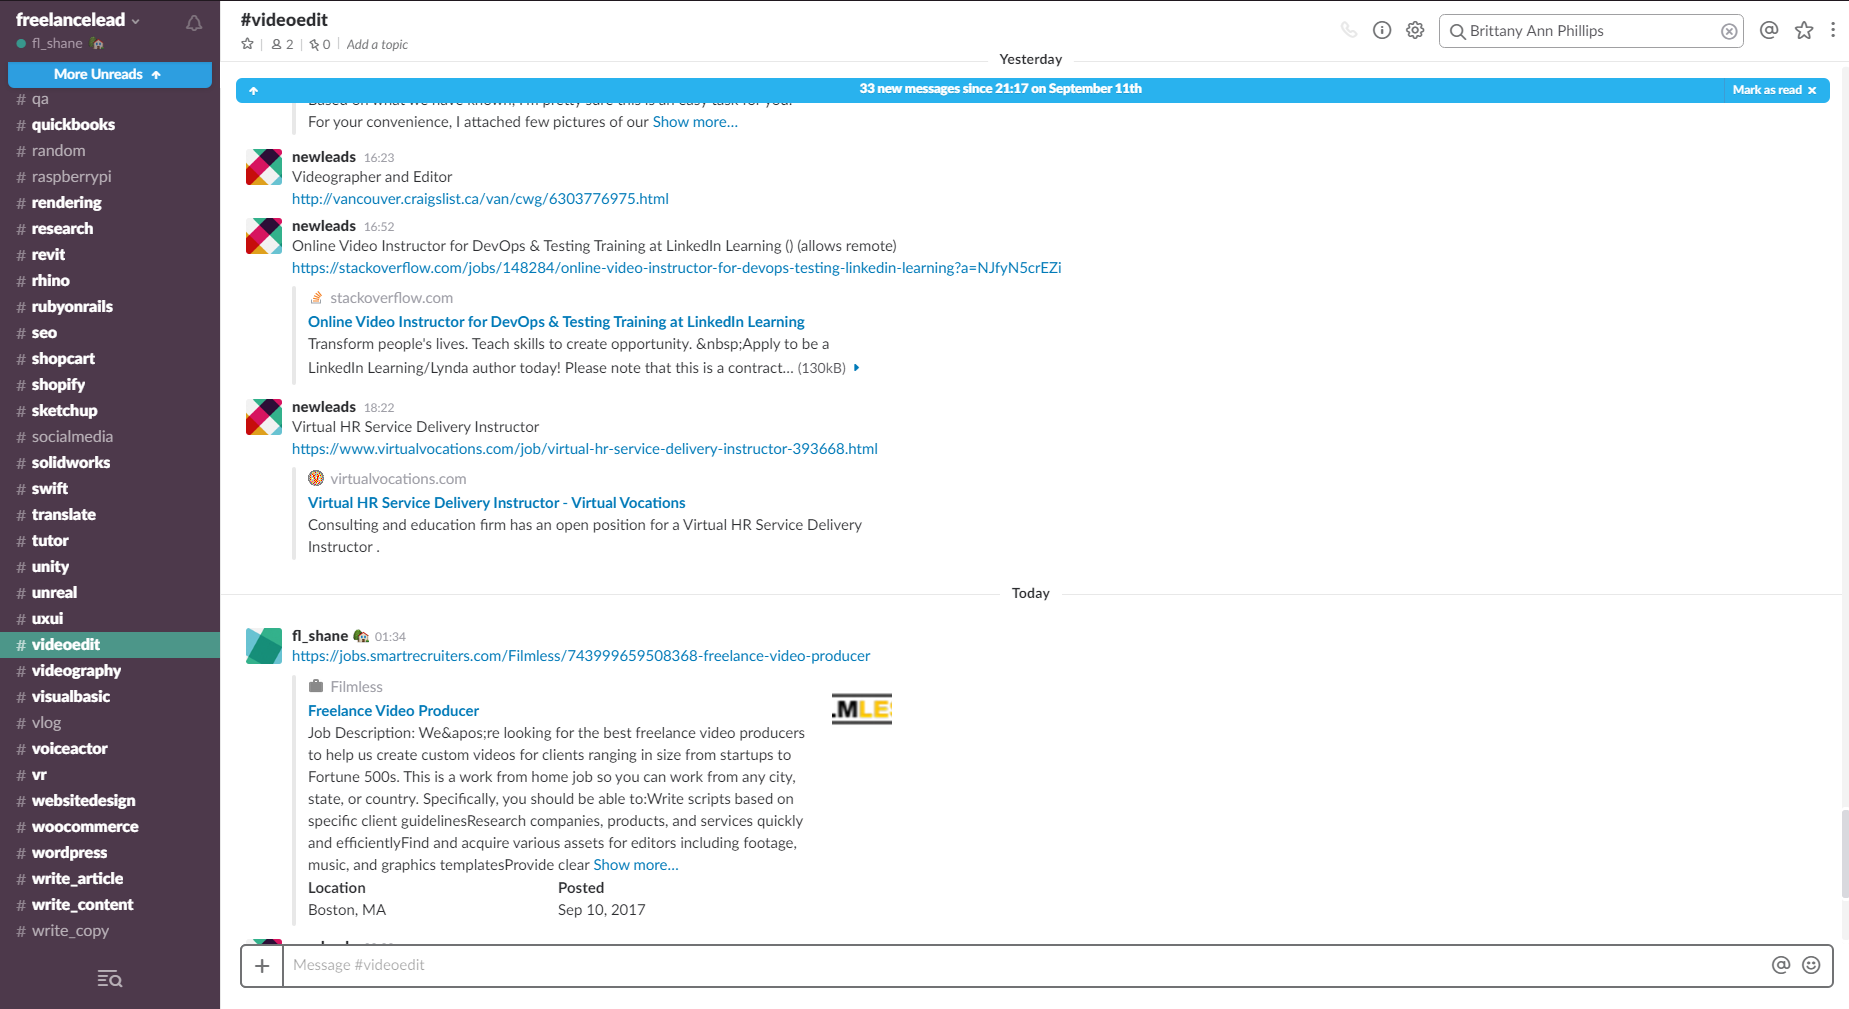Start a call with phone icon
The image size is (1849, 1009).
click(1349, 30)
